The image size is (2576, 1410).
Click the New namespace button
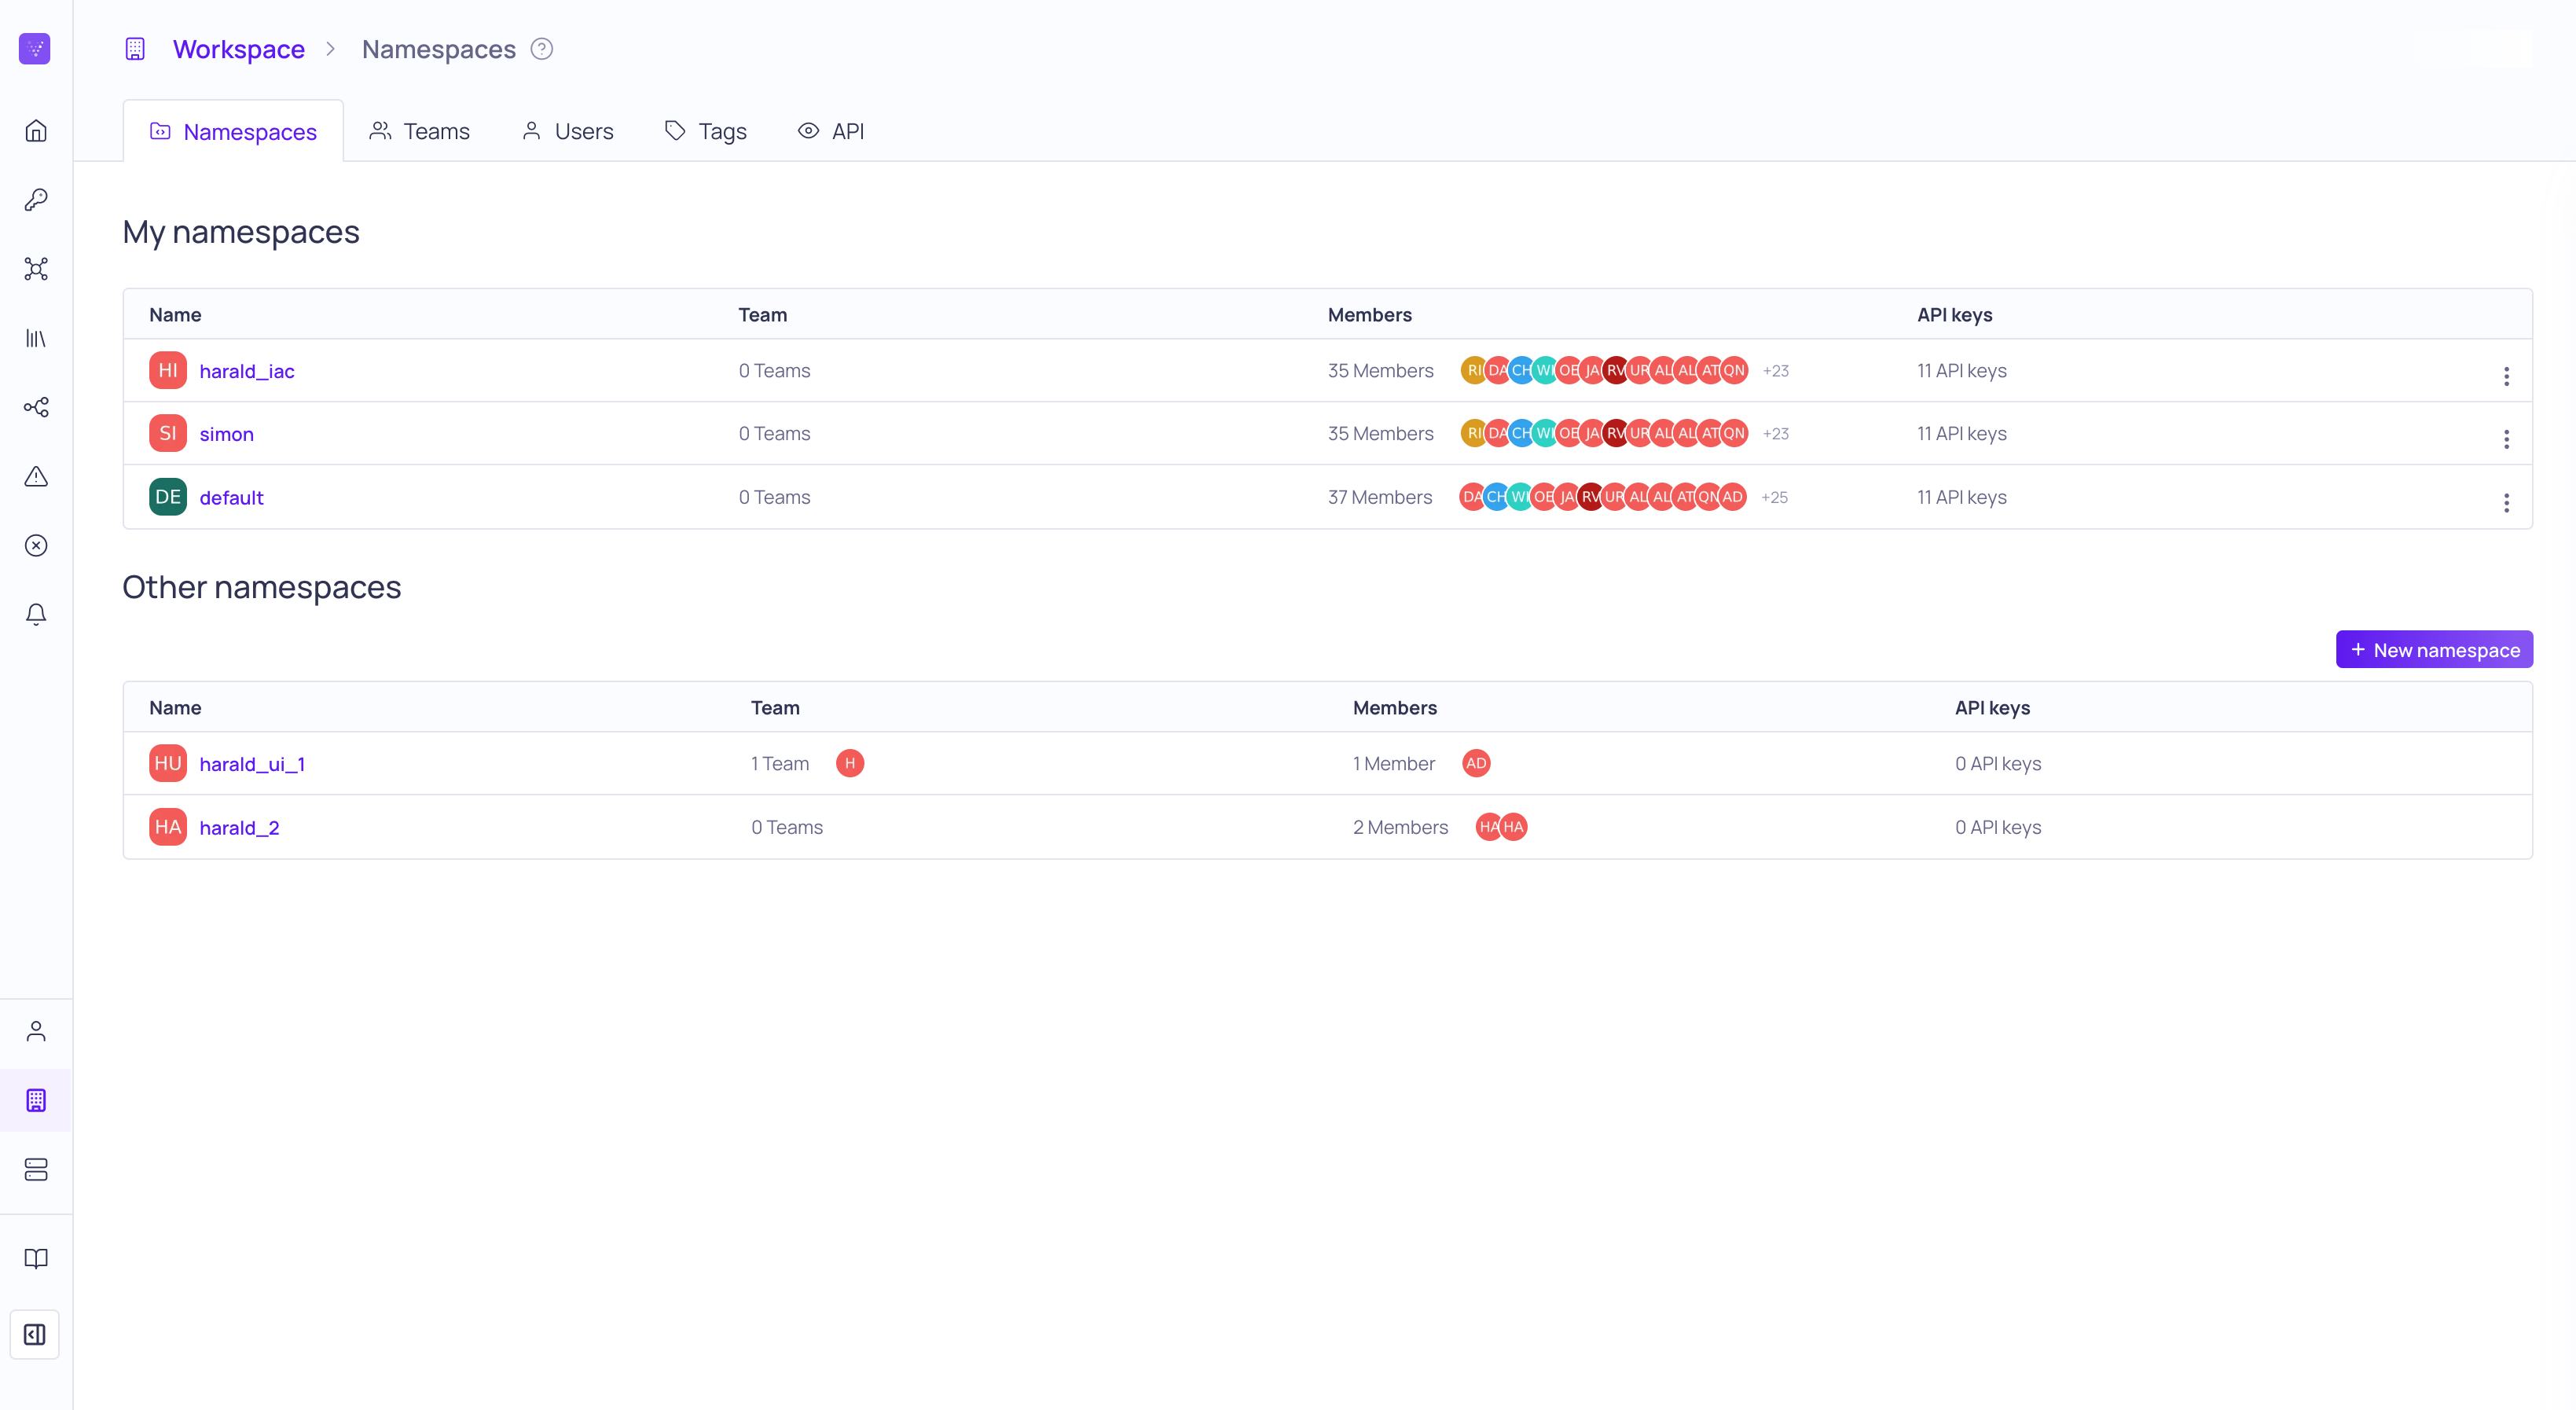[2434, 649]
